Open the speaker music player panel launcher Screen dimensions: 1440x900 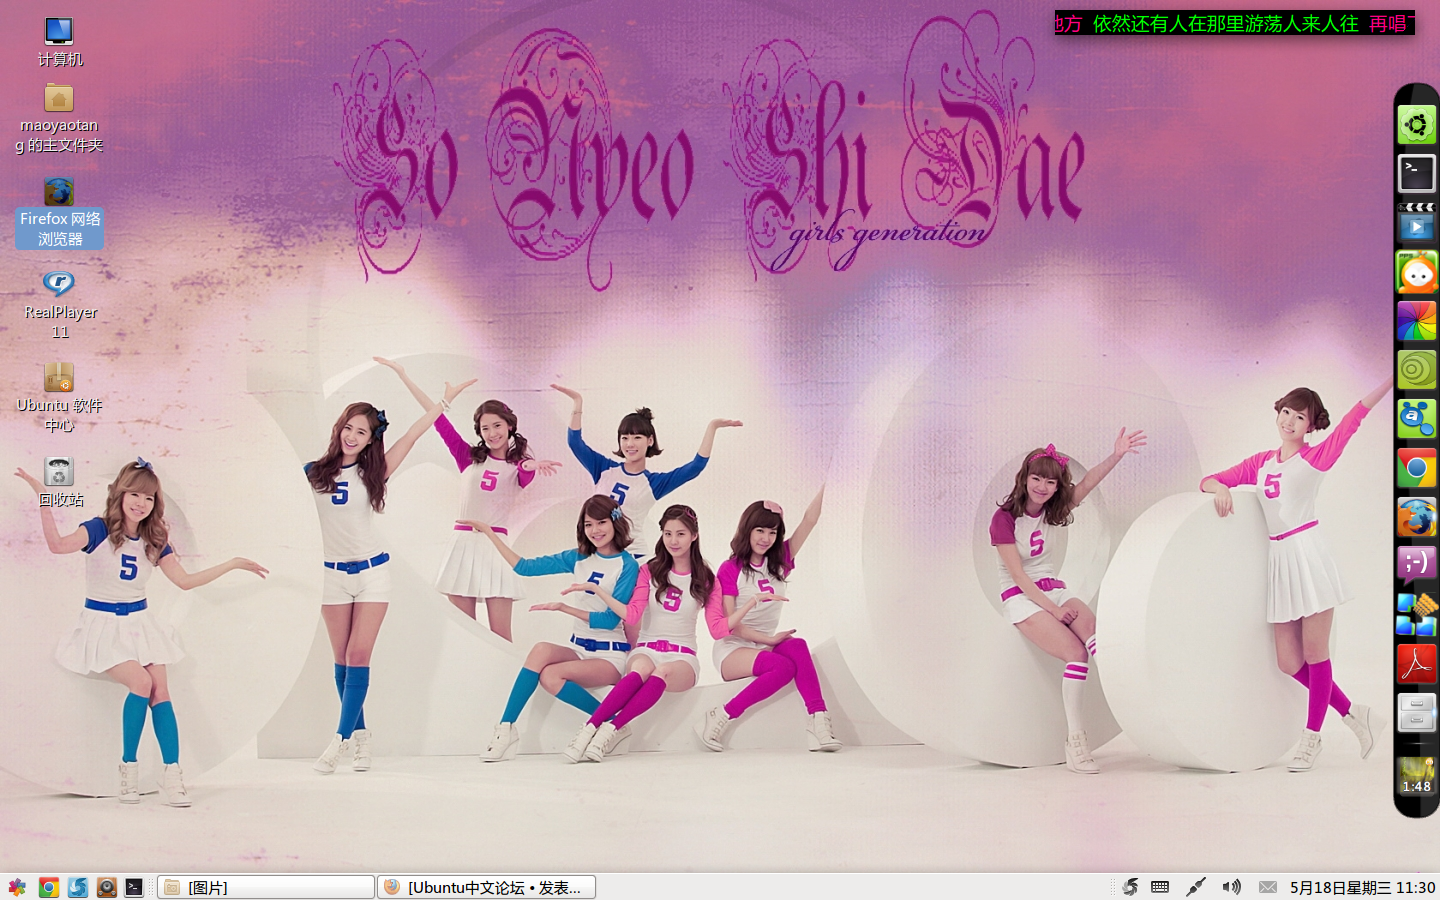point(106,887)
